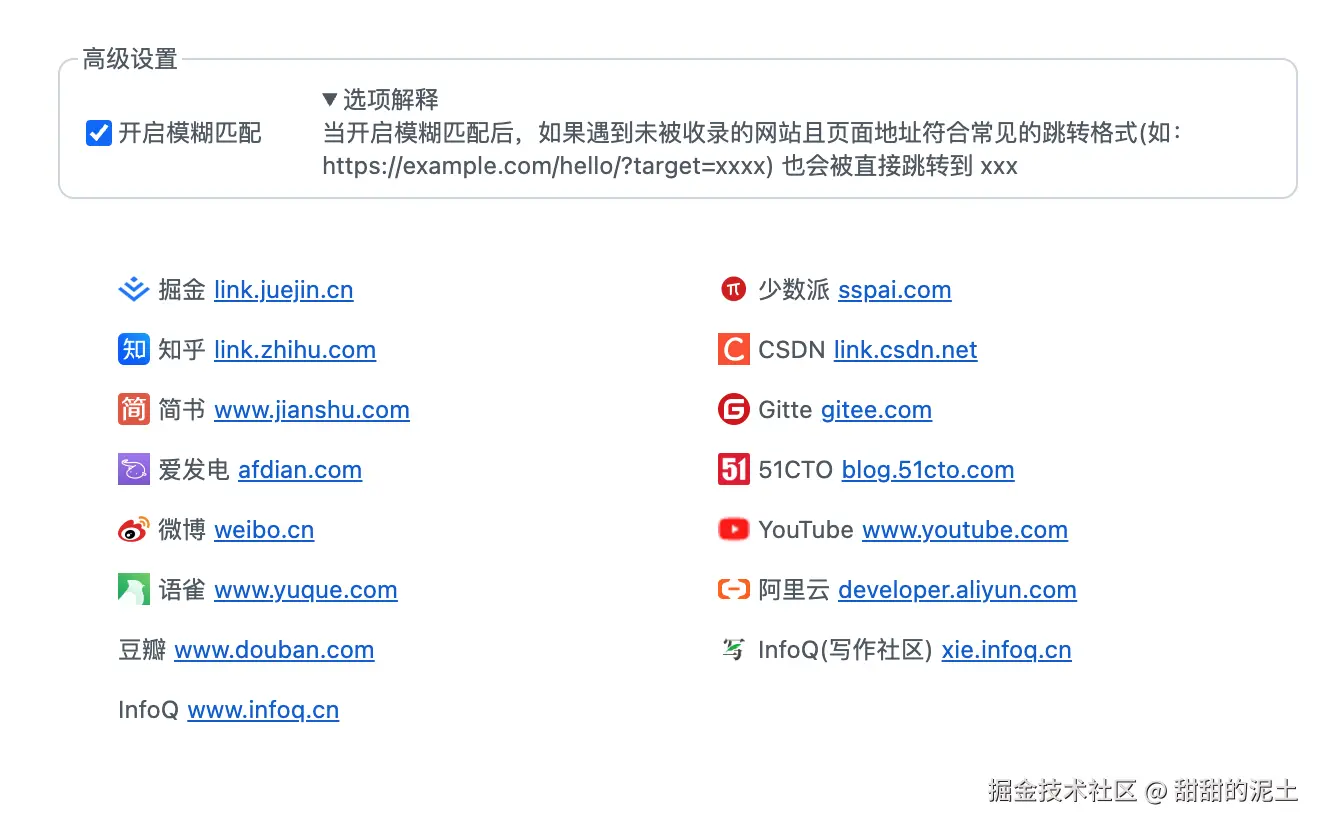The image size is (1322, 828).
Task: Click the Yuque (语雀) green logo icon
Action: click(133, 590)
